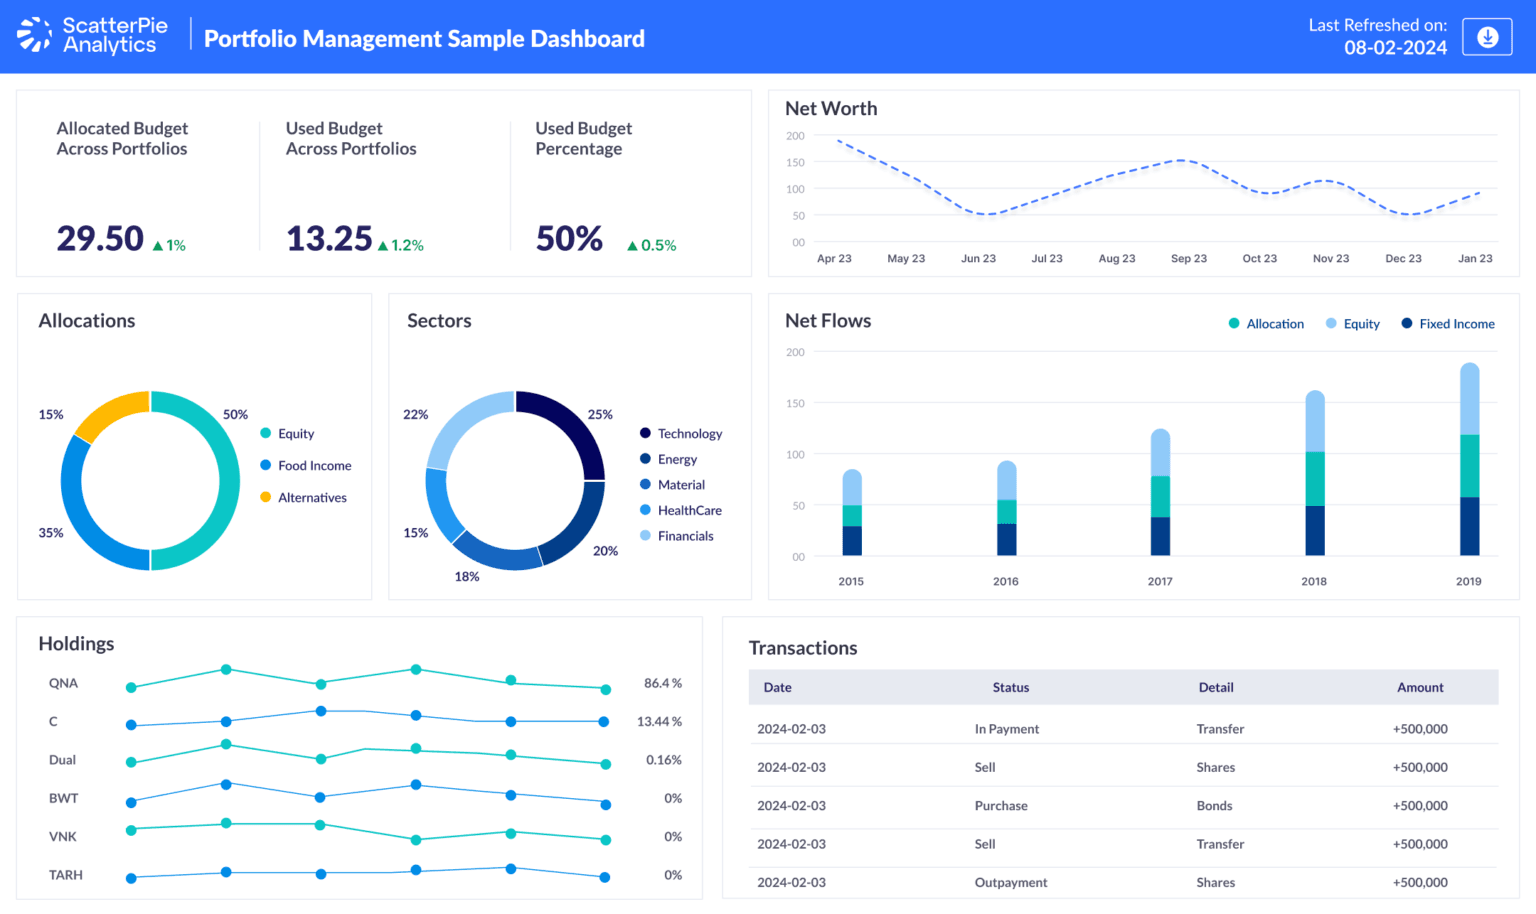Click the 2019 bar in Net Flows chart
Viewport: 1536px width, 914px height.
1469,460
